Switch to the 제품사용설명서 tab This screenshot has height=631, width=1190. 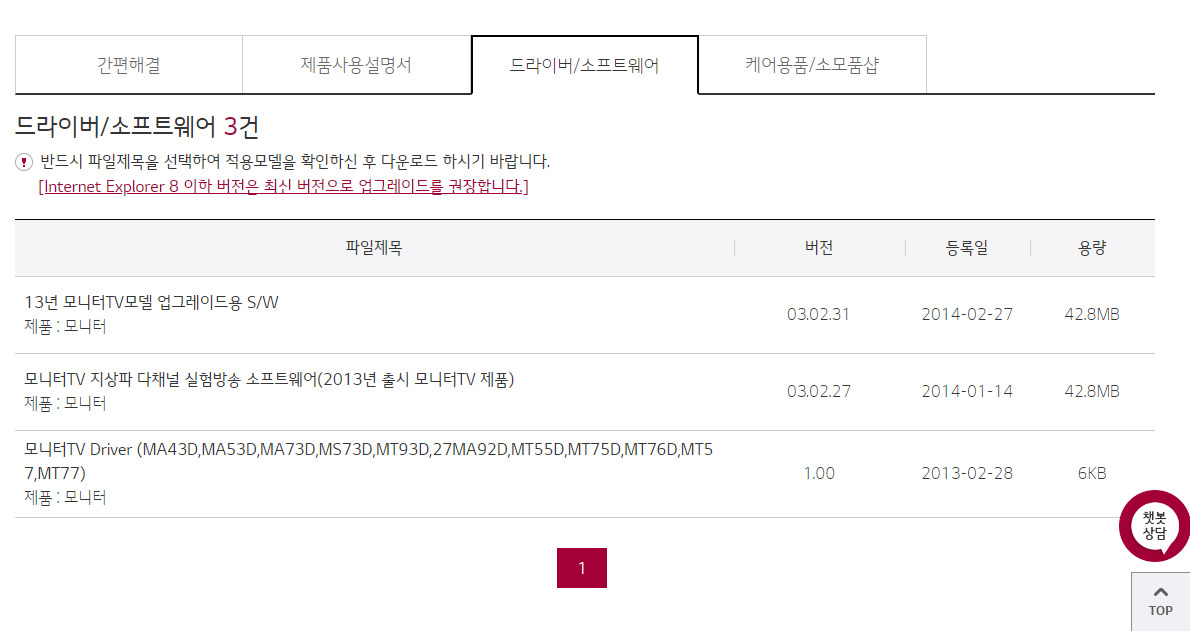tap(357, 65)
